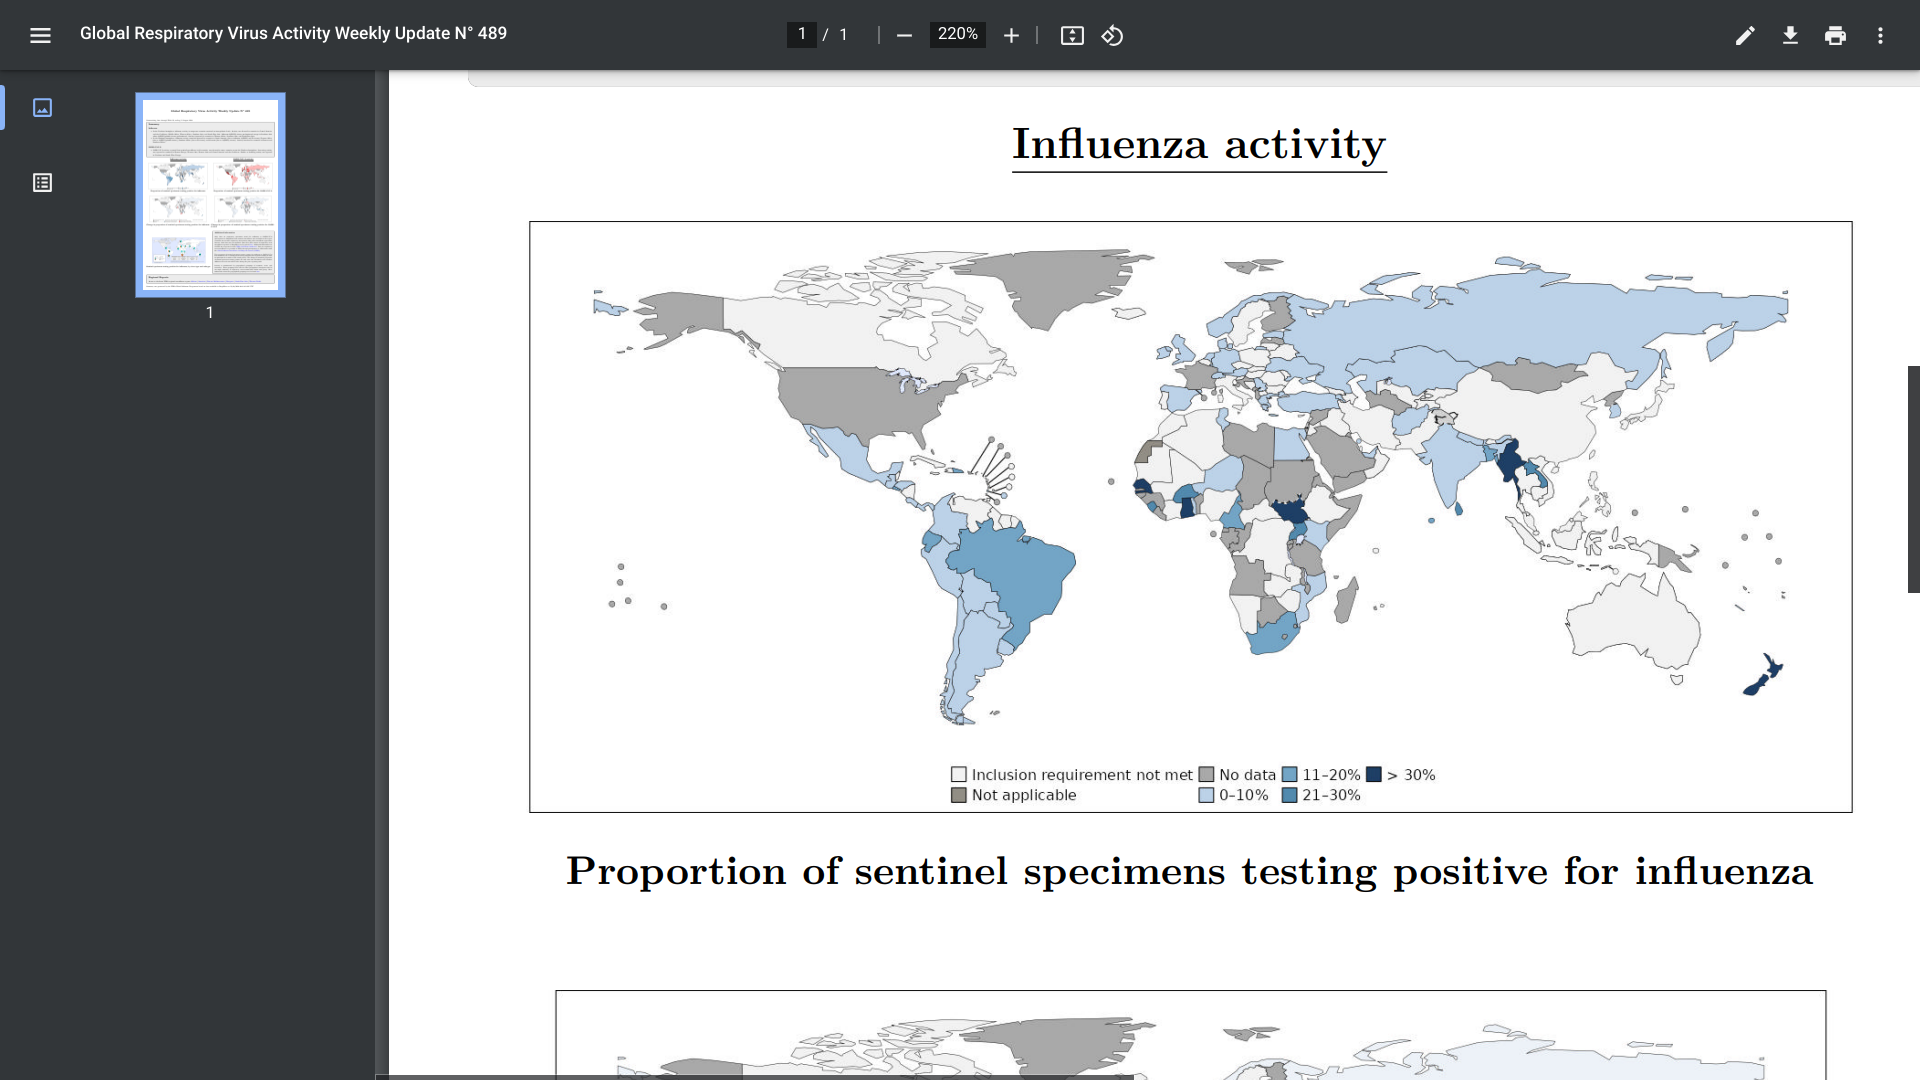1920x1080 pixels.
Task: Download the PDF file
Action: click(x=1790, y=35)
